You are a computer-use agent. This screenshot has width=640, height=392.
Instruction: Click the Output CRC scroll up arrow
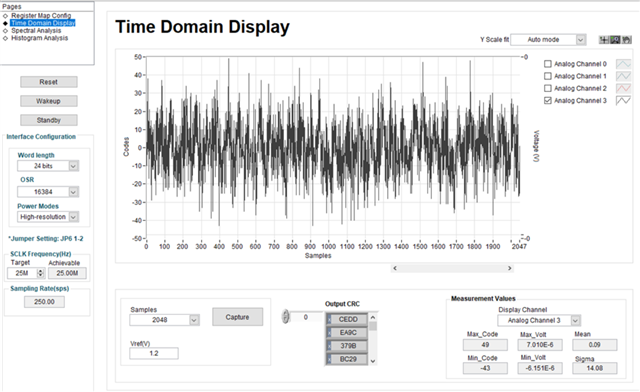tap(373, 317)
